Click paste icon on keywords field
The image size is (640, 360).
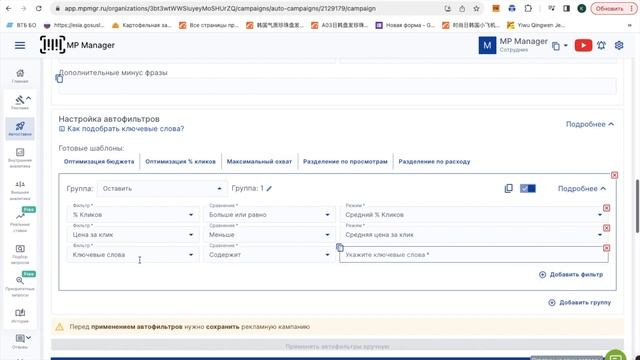tap(340, 247)
